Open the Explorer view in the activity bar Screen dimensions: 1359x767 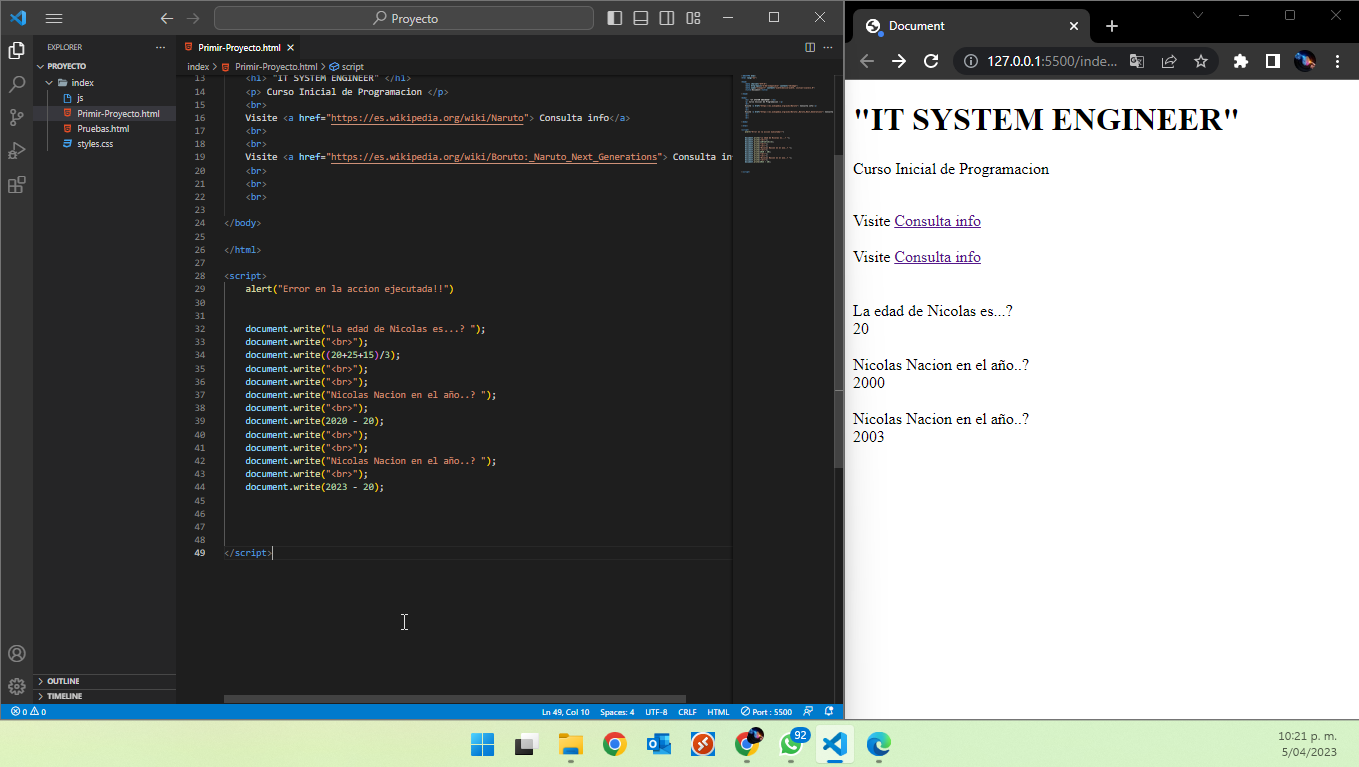pos(16,50)
